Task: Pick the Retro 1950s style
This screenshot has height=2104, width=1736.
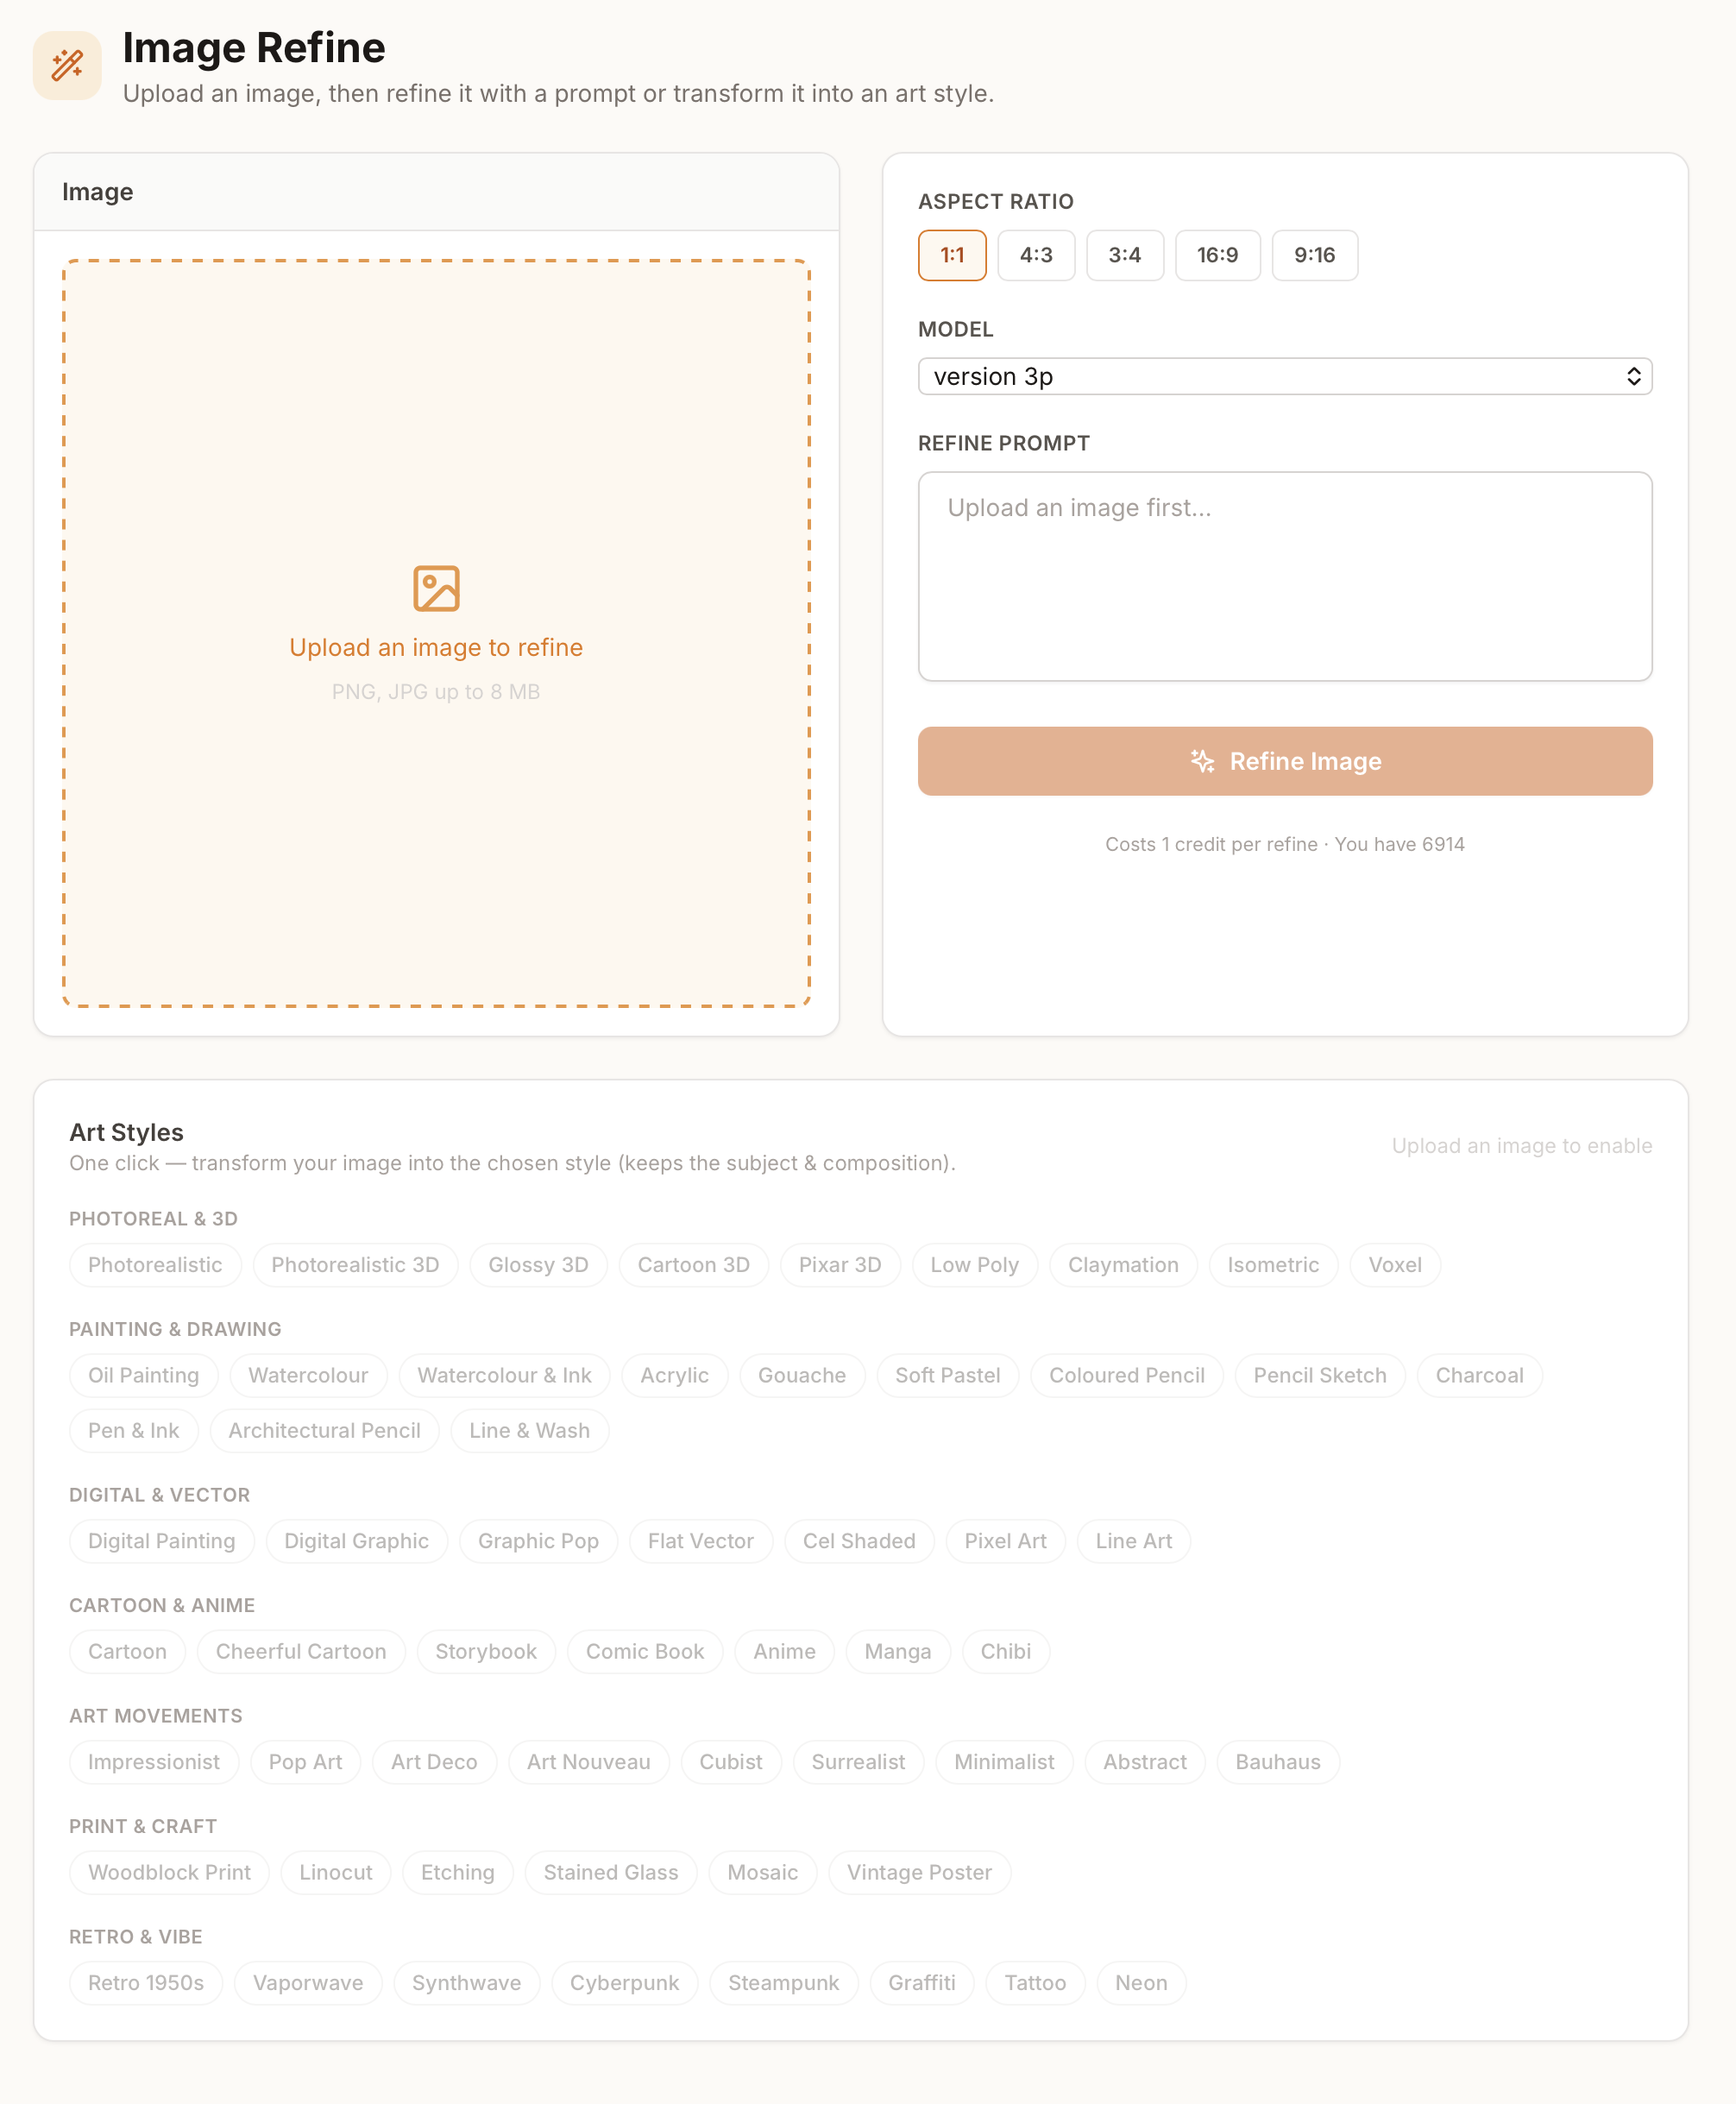Action: click(x=145, y=1983)
